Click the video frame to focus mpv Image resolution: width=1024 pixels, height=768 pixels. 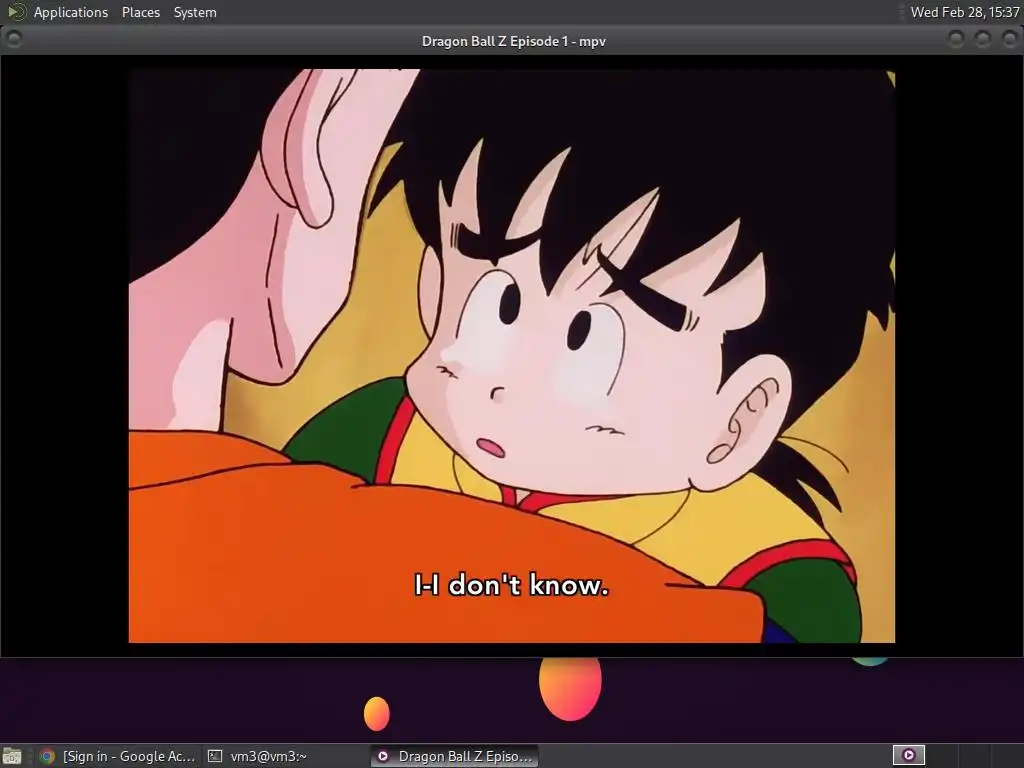[511, 355]
